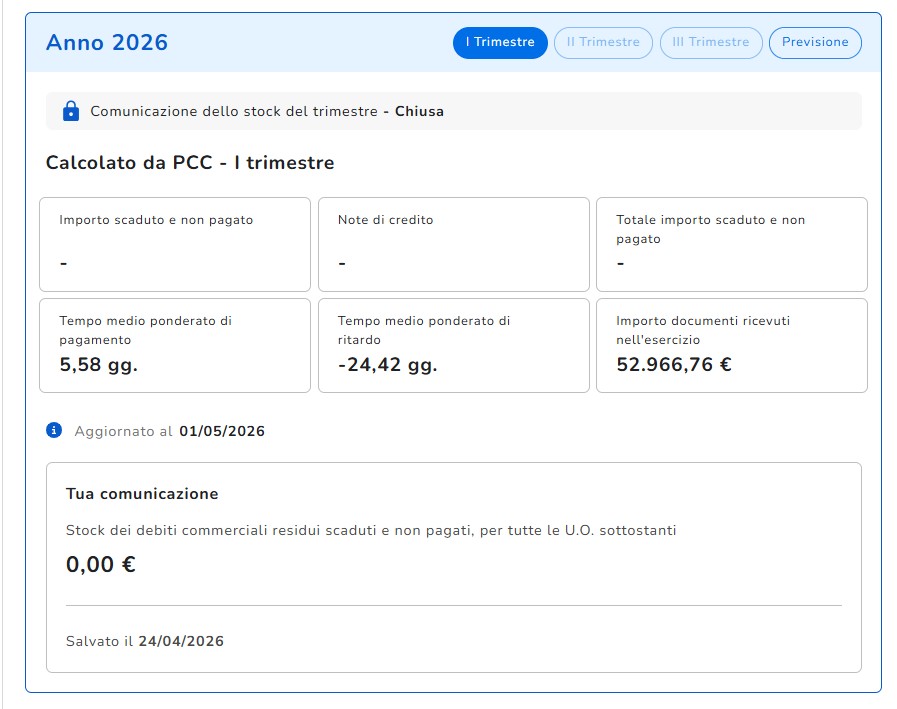897x709 pixels.
Task: Click the -24,42 gg. value
Action: pos(387,365)
